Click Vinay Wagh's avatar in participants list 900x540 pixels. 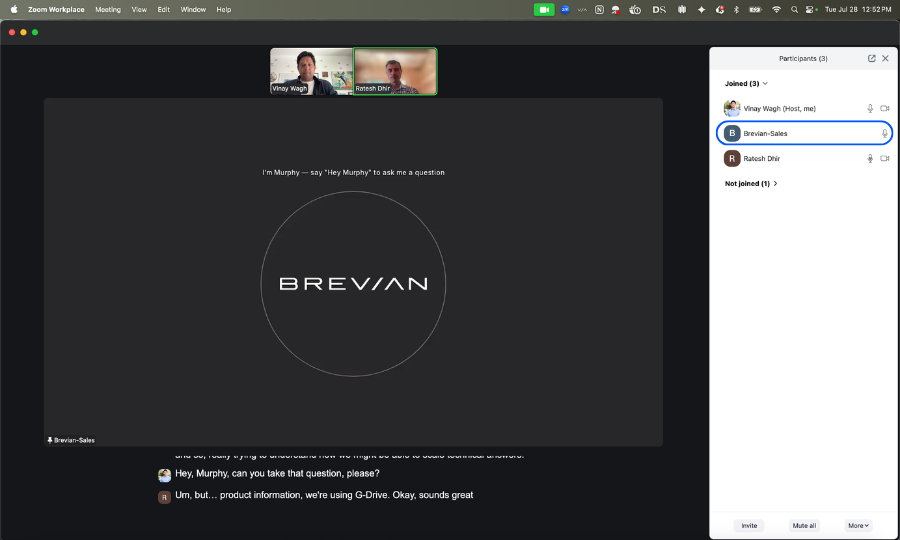[x=732, y=108]
